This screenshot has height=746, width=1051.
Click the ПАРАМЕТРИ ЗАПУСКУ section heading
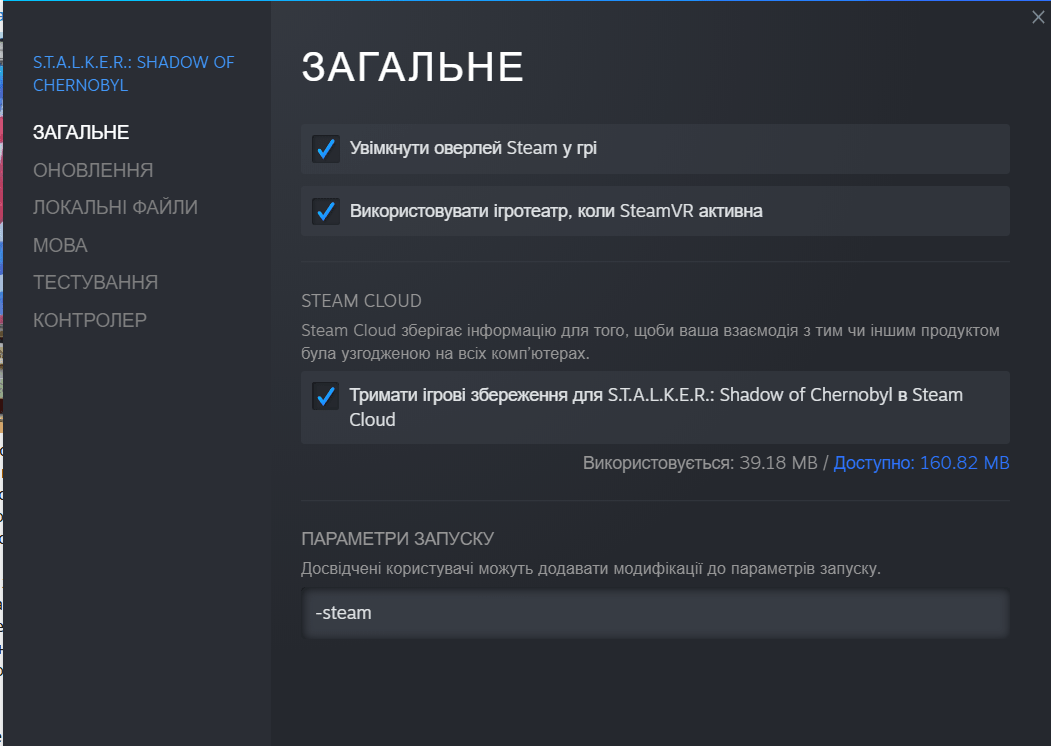click(x=397, y=539)
